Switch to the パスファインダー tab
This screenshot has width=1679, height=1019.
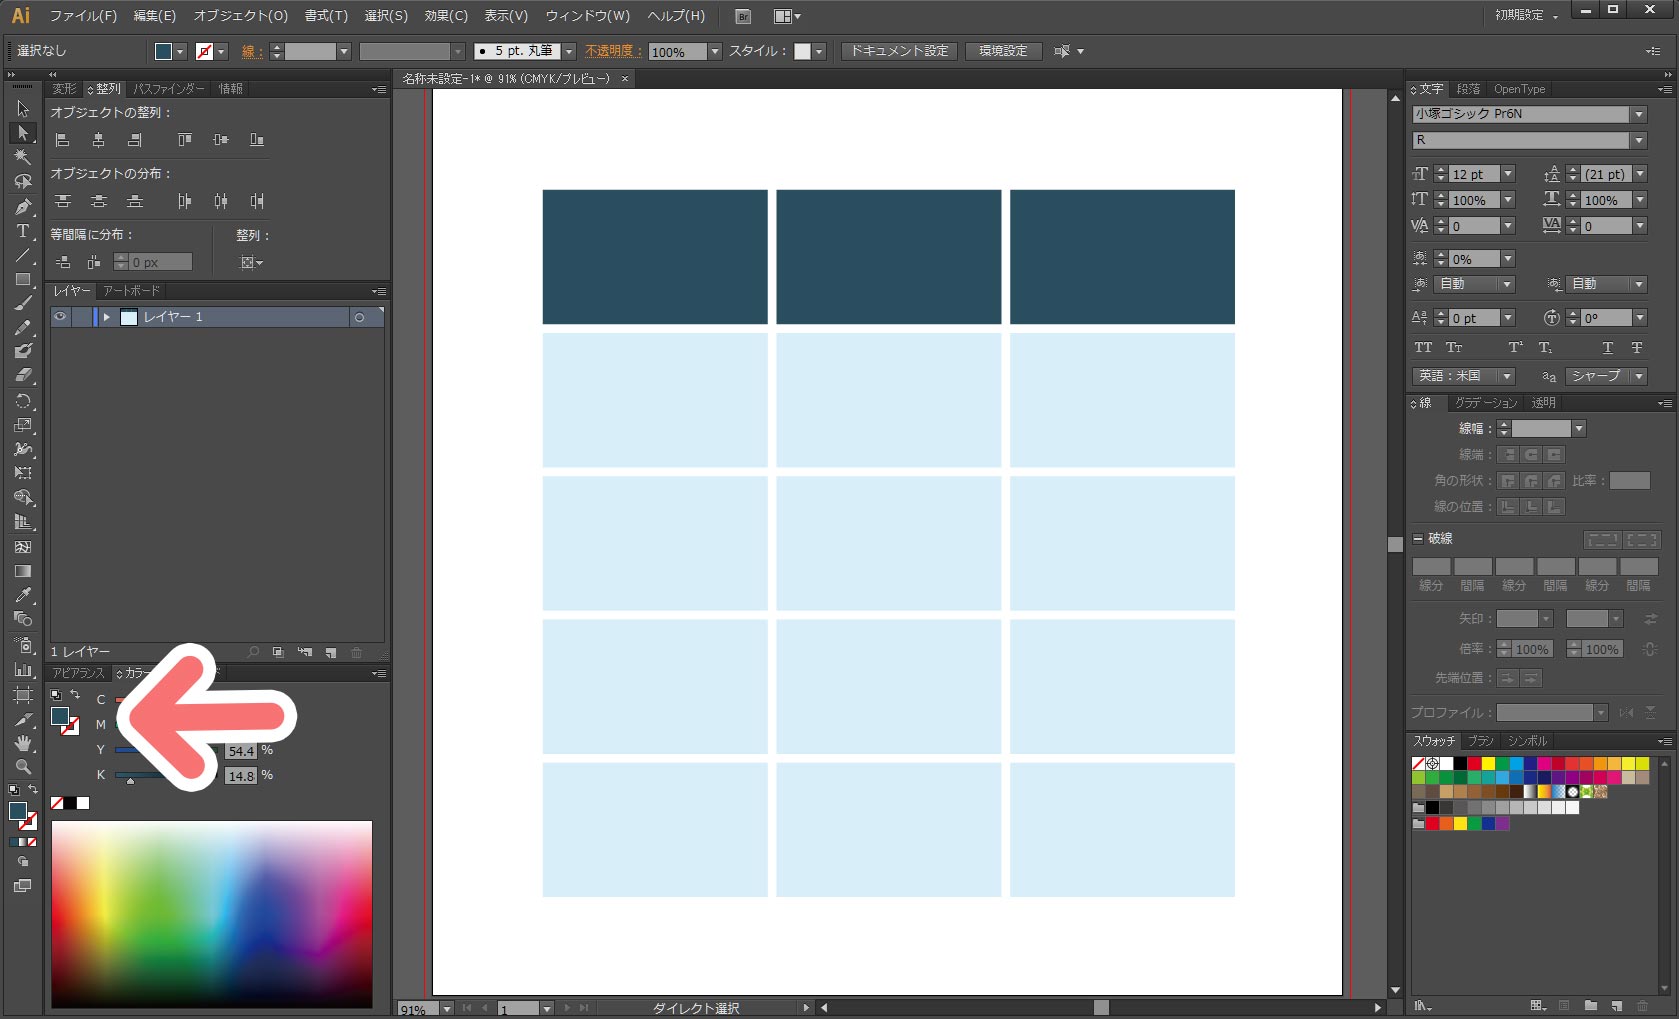point(169,89)
